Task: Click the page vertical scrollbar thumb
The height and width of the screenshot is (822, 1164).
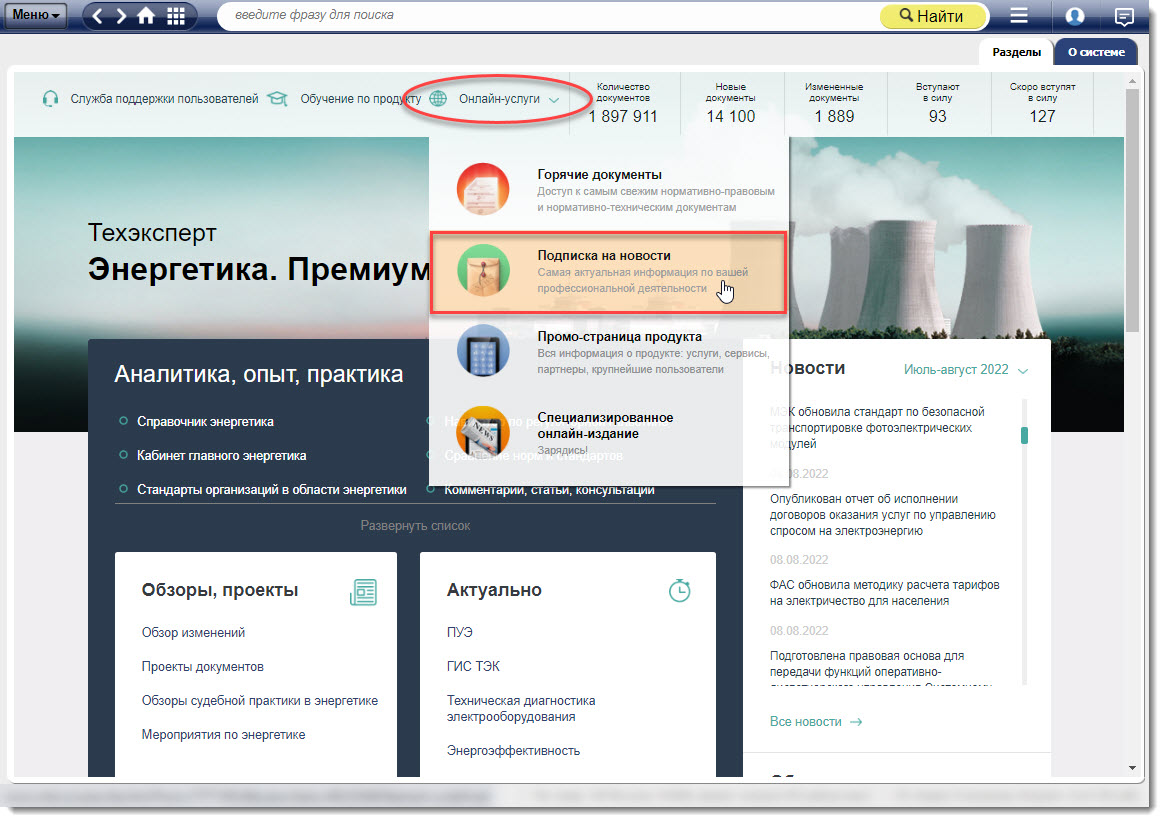Action: click(1131, 212)
